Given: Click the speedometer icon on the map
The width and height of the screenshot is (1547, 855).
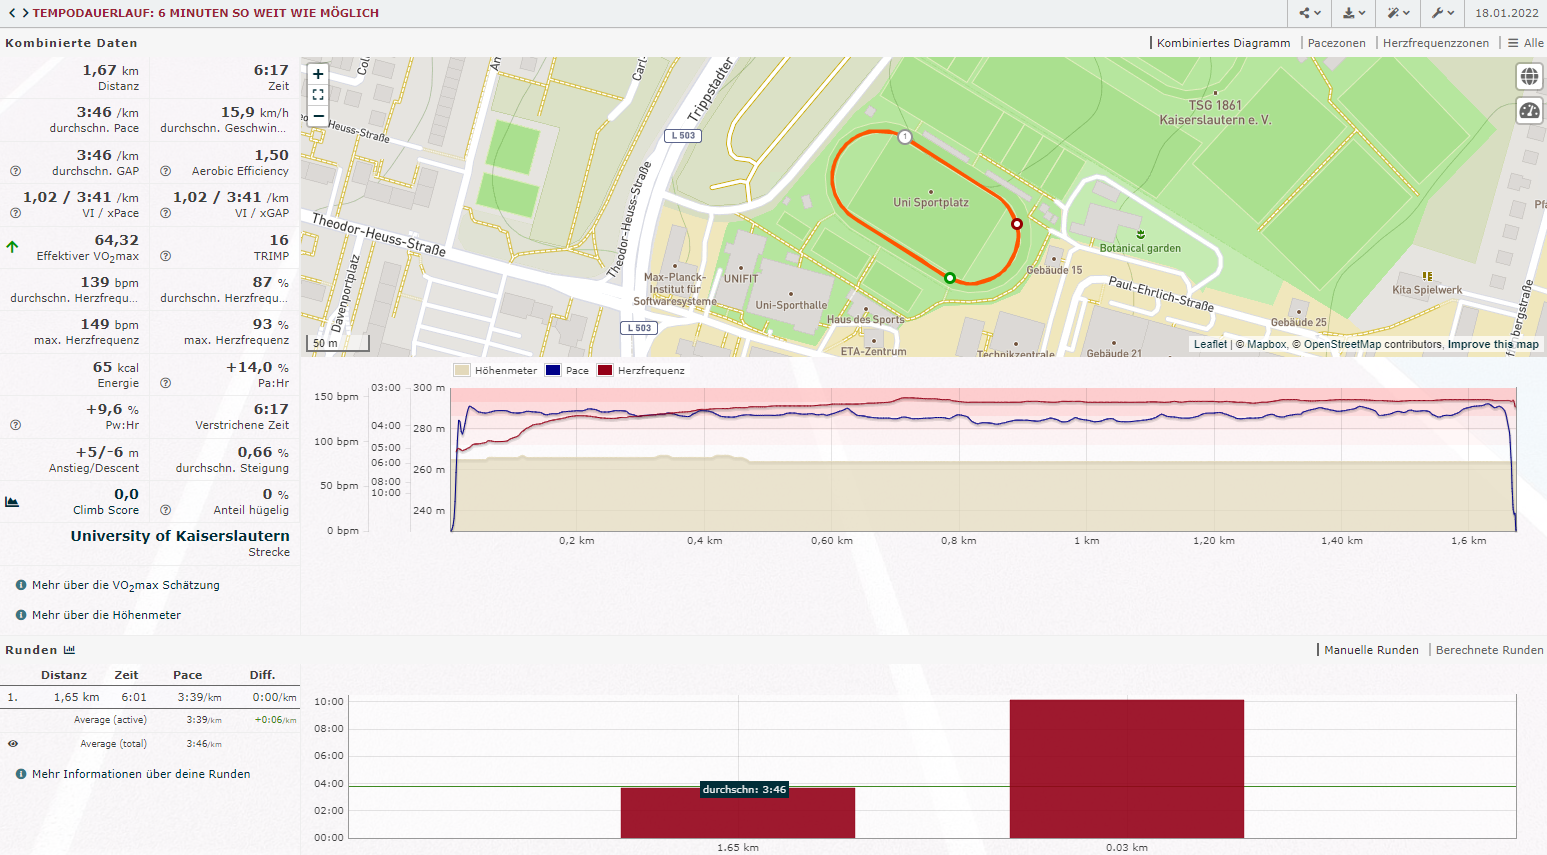Looking at the screenshot, I should [1529, 111].
